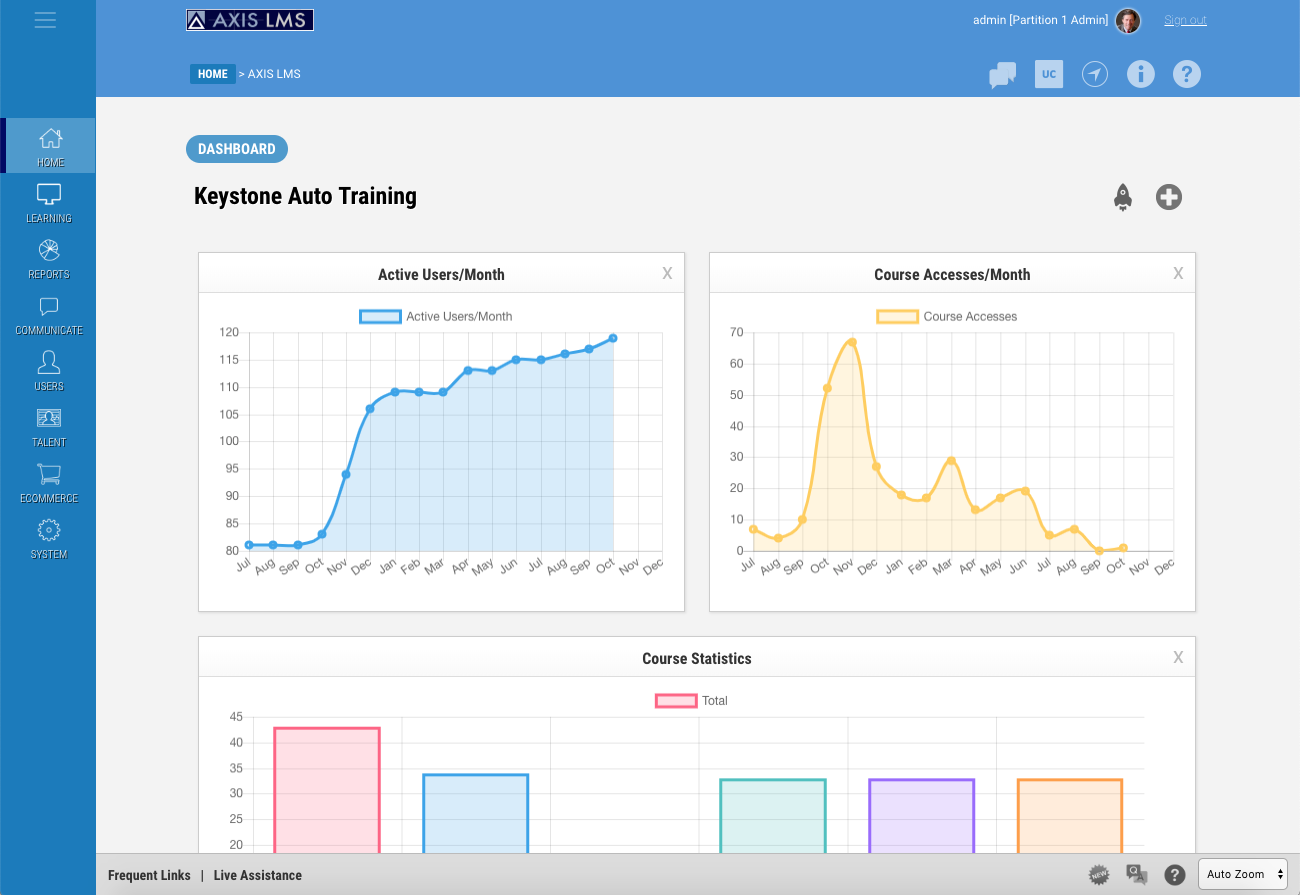Image resolution: width=1300 pixels, height=895 pixels.
Task: Toggle the Course Accesses legend series
Action: pyautogui.click(x=947, y=316)
